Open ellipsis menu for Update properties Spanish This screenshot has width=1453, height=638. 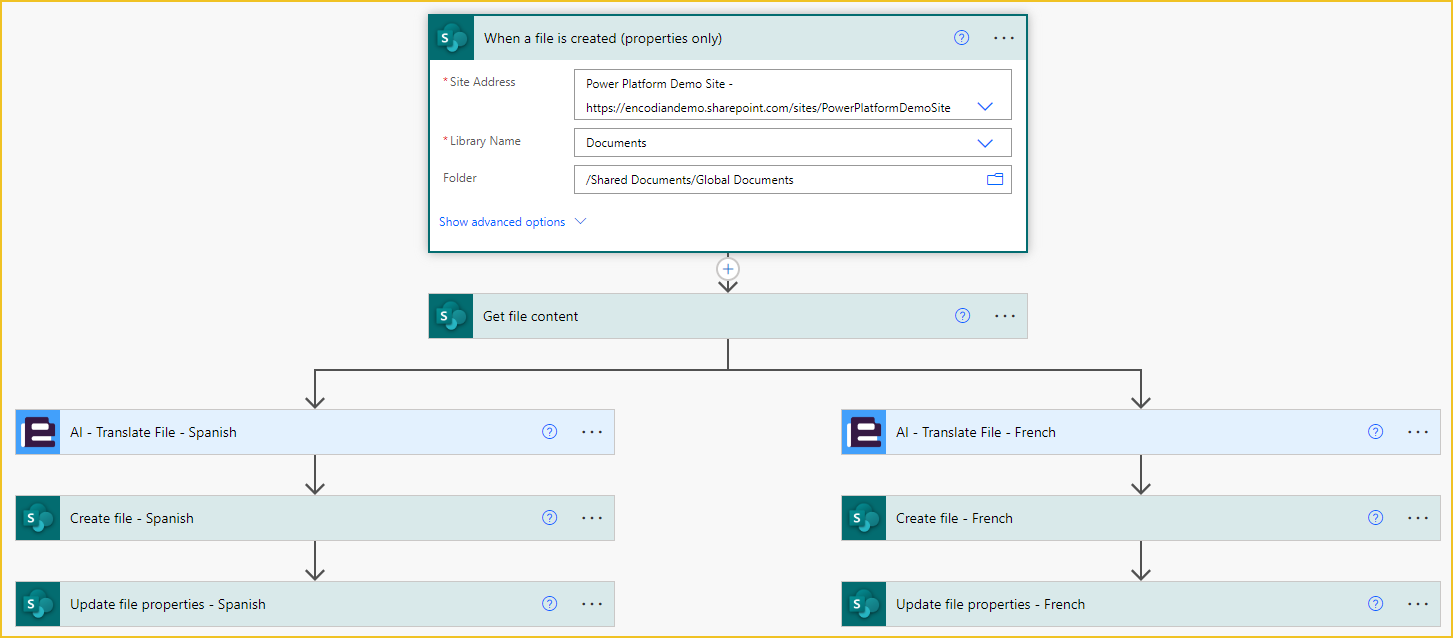tap(592, 604)
